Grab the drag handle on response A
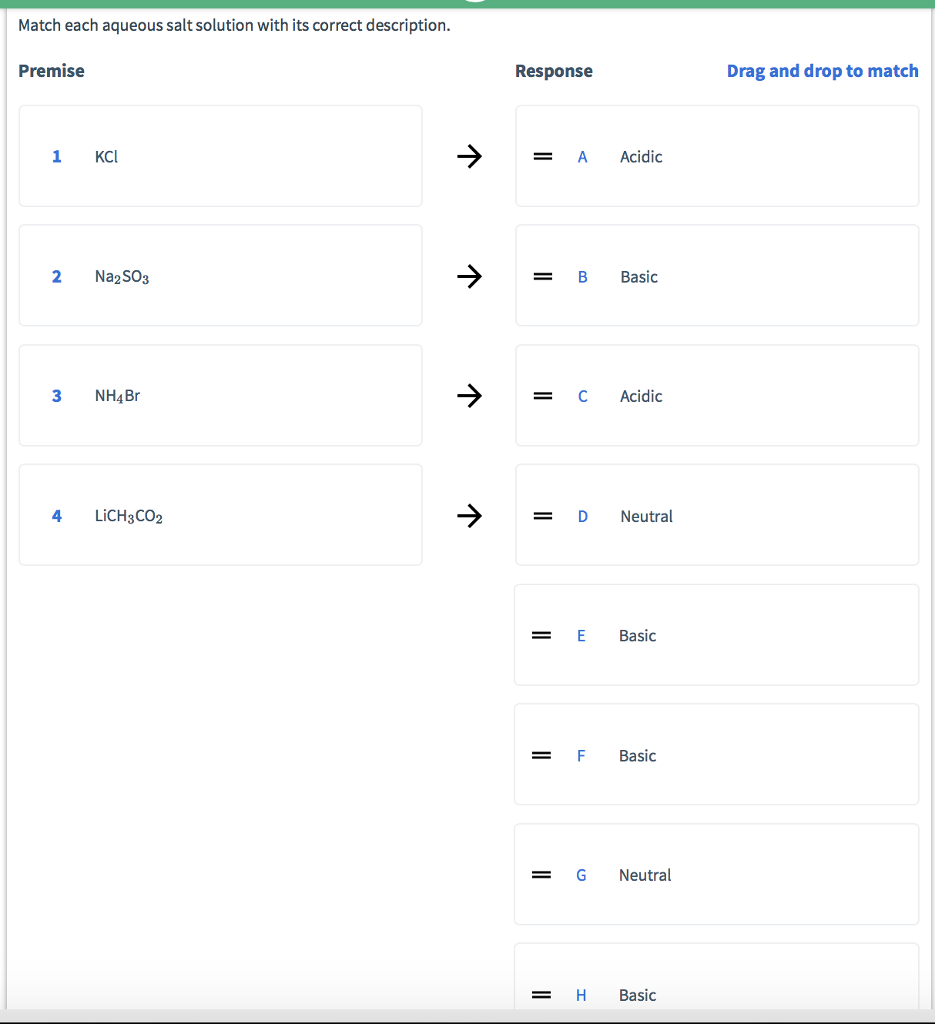The image size is (935, 1024). click(542, 157)
